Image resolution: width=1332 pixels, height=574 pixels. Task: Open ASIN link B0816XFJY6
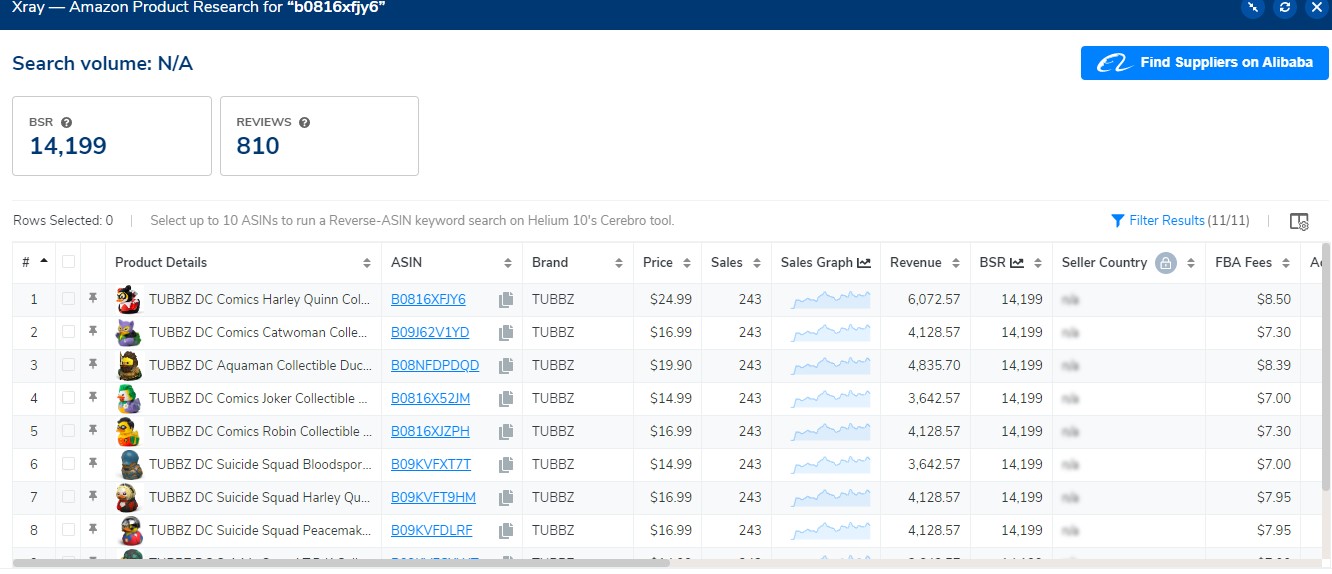tap(428, 299)
